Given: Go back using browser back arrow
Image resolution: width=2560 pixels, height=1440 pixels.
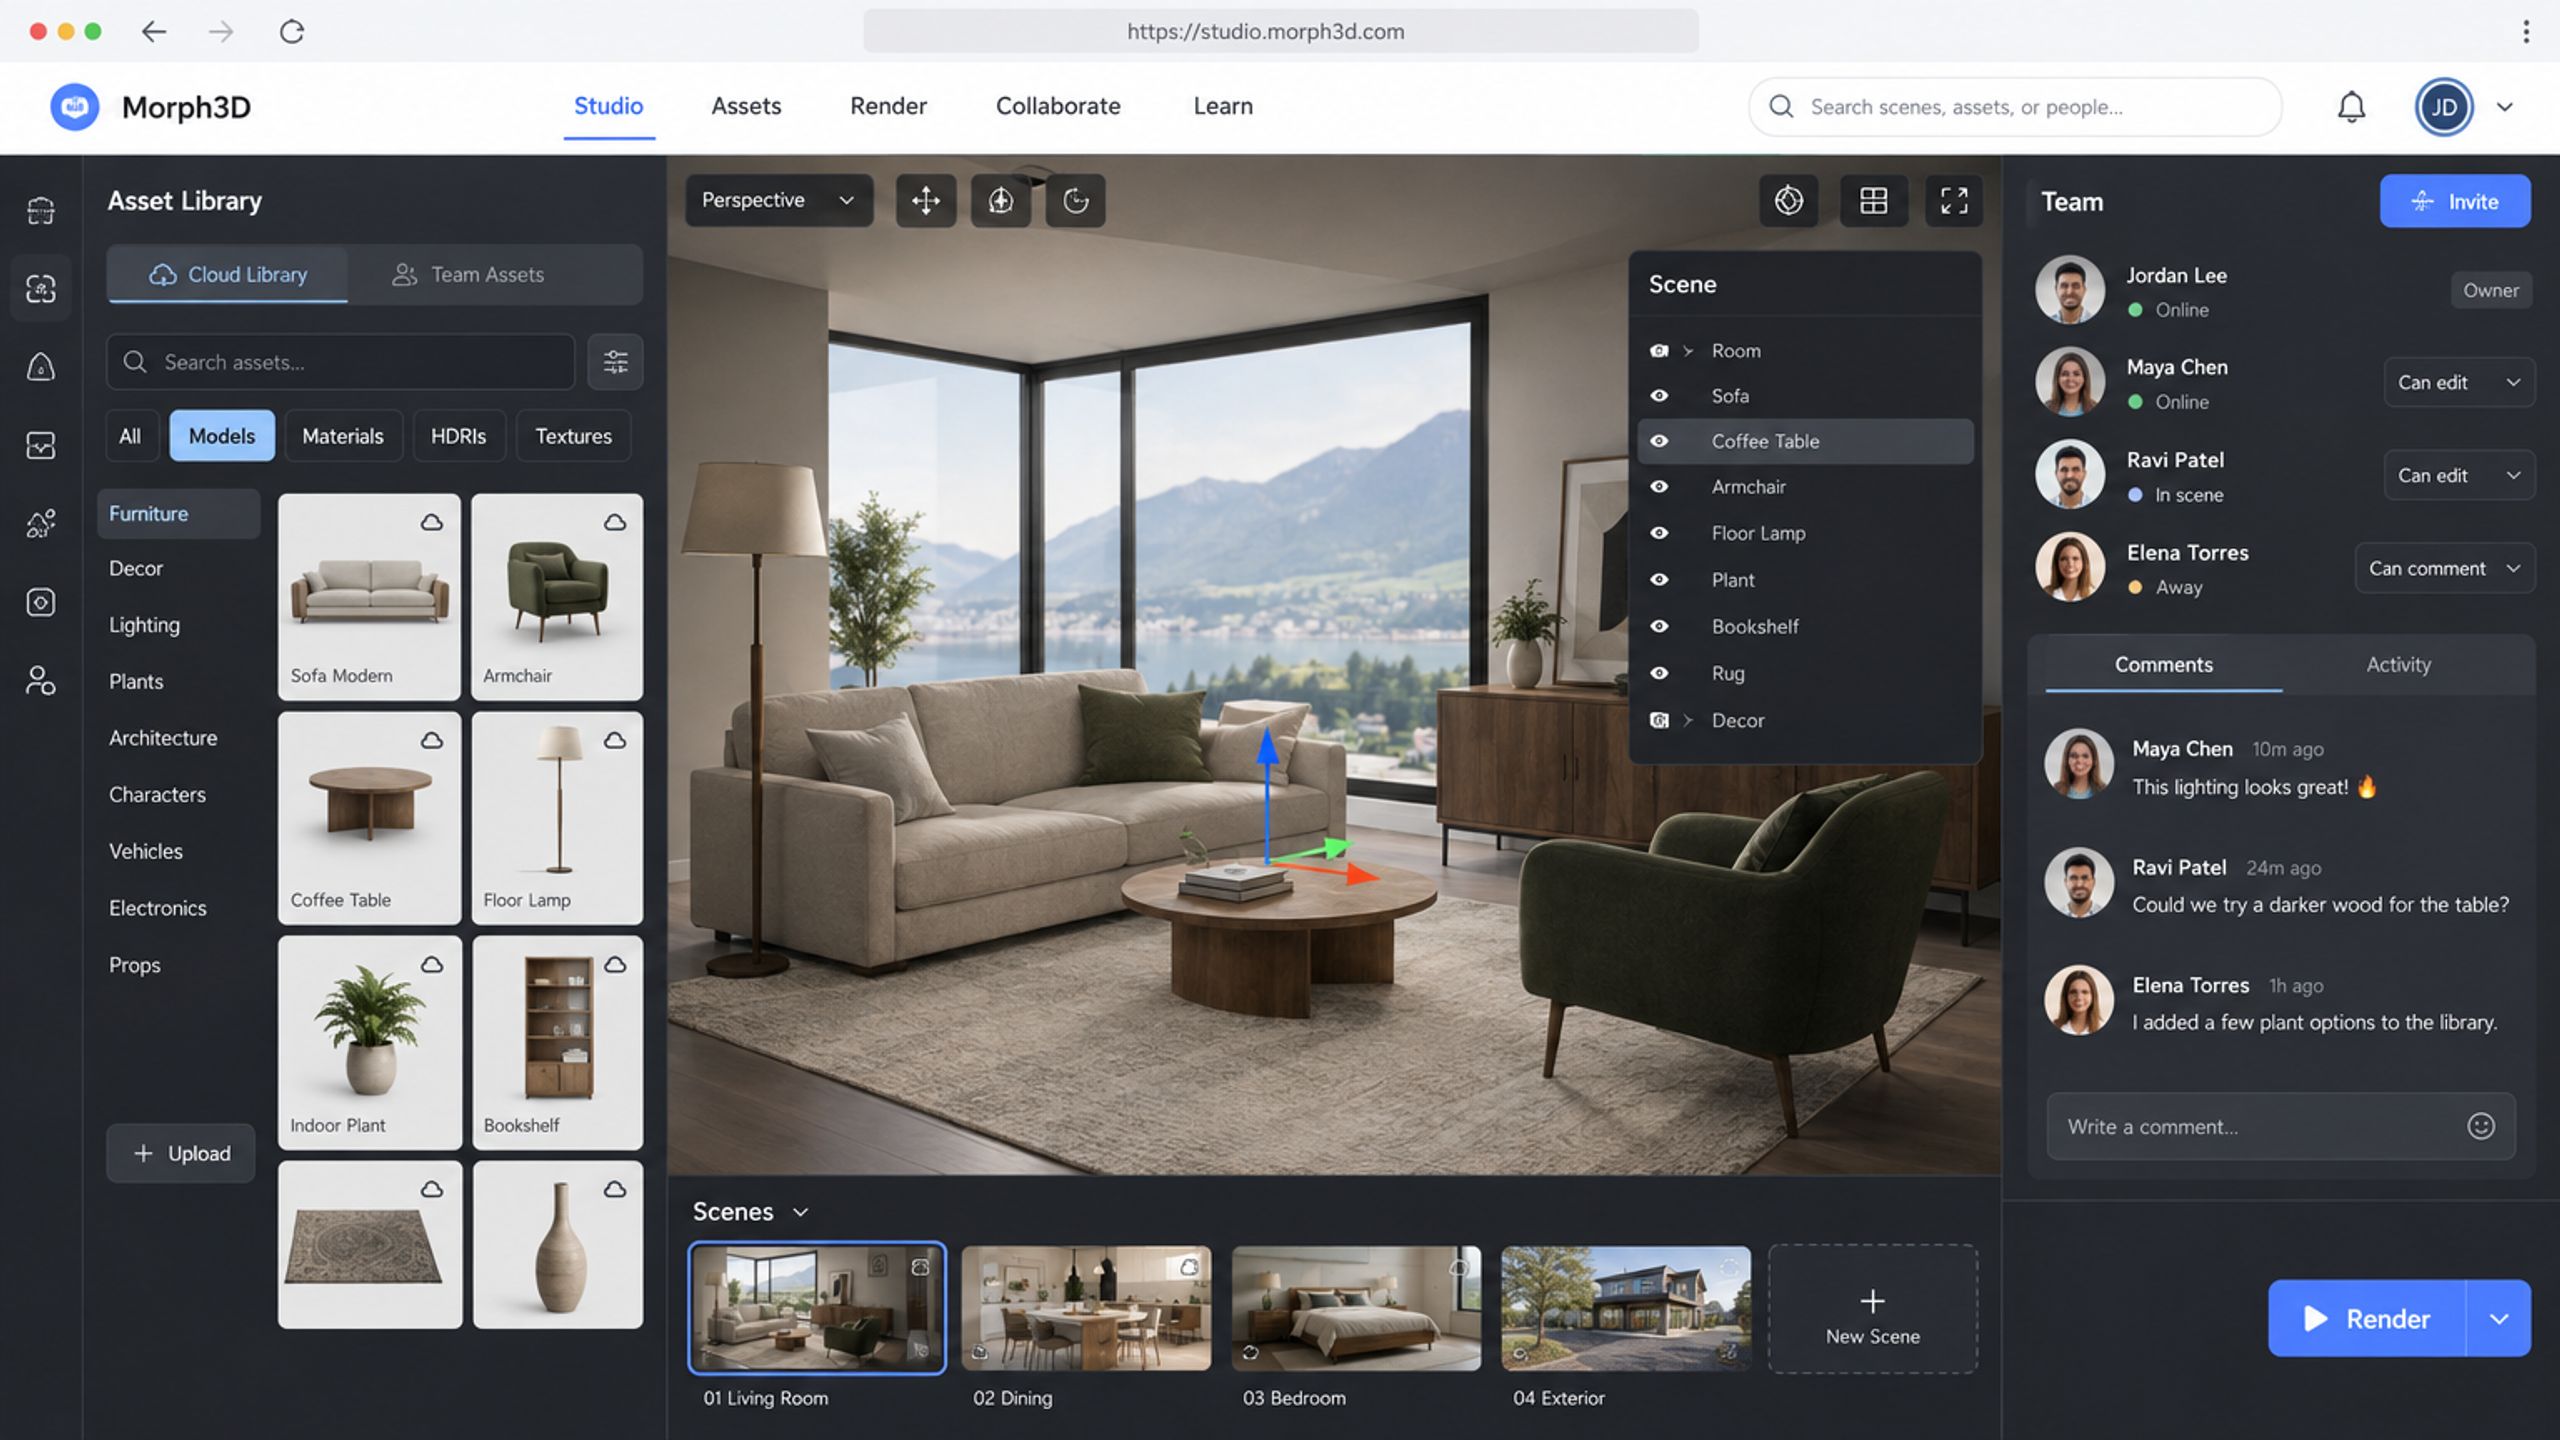Looking at the screenshot, I should click(x=153, y=32).
